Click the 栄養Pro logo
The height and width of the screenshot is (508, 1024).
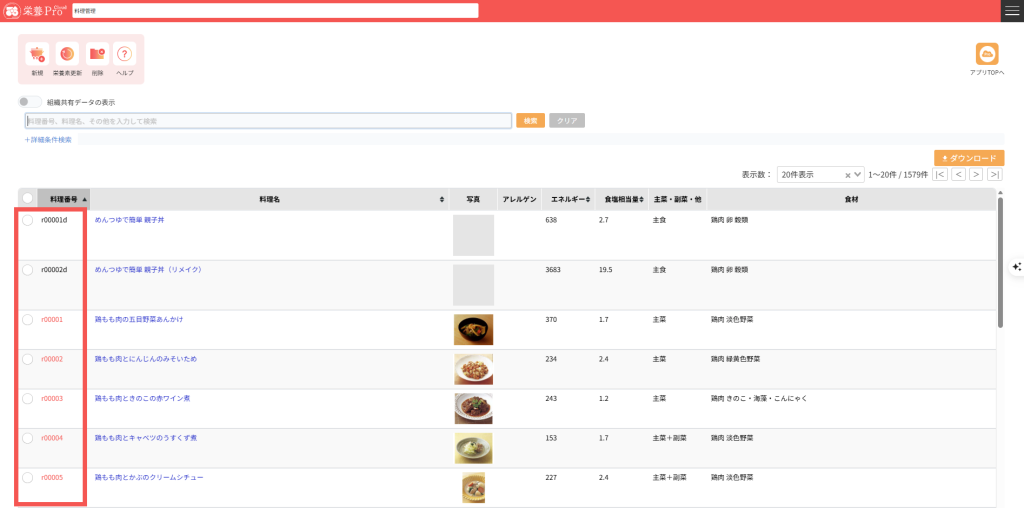tap(35, 10)
